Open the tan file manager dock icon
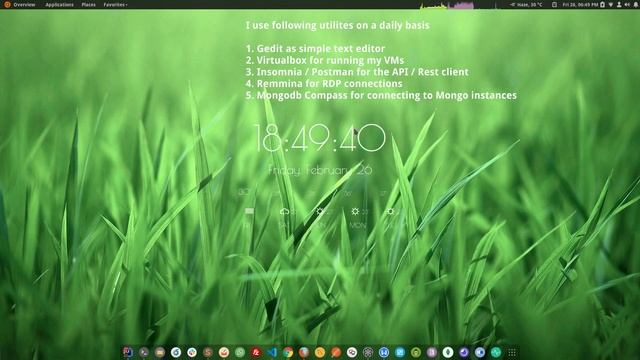 click(x=160, y=352)
